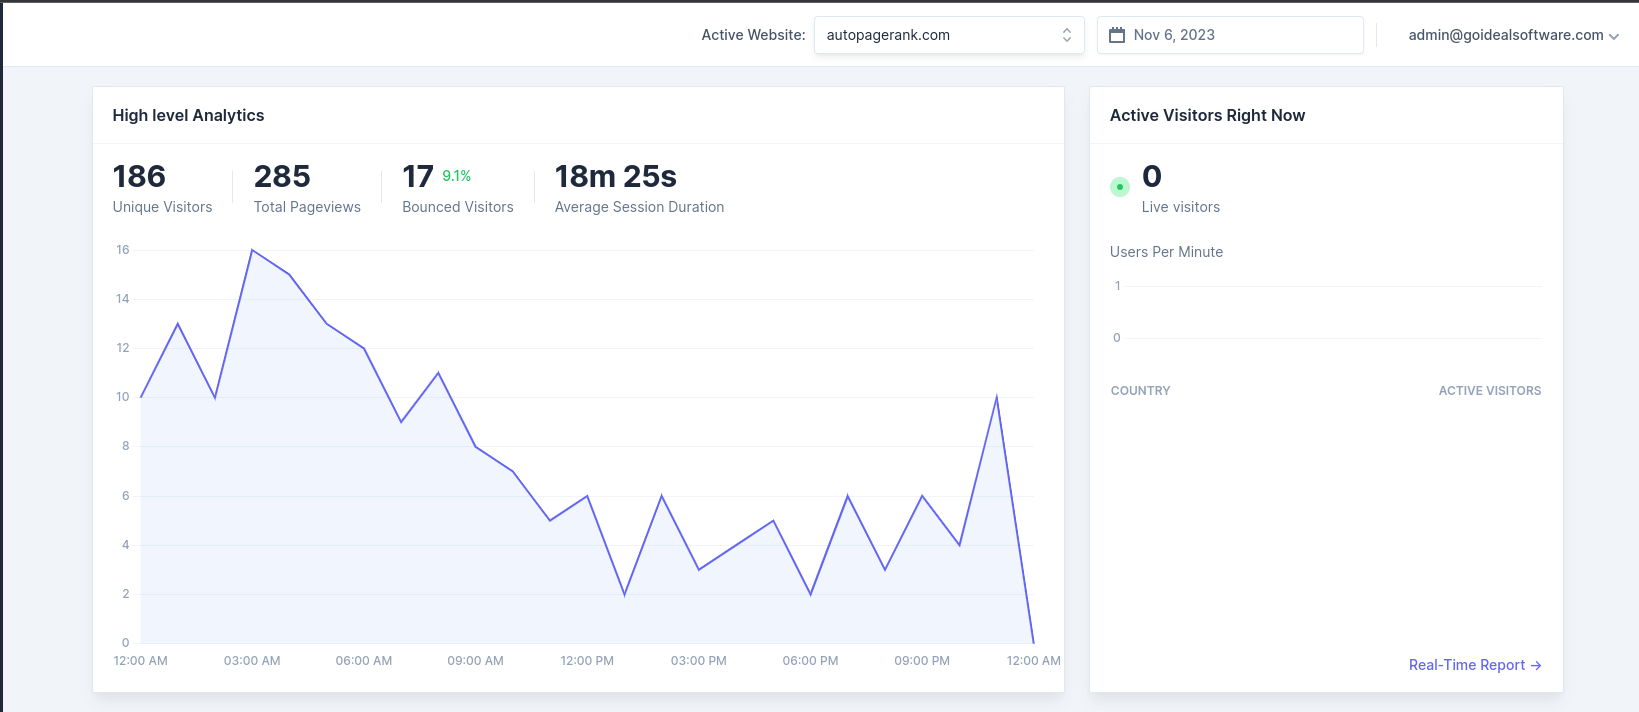Select the 186 Unique Visitors metric

[162, 188]
